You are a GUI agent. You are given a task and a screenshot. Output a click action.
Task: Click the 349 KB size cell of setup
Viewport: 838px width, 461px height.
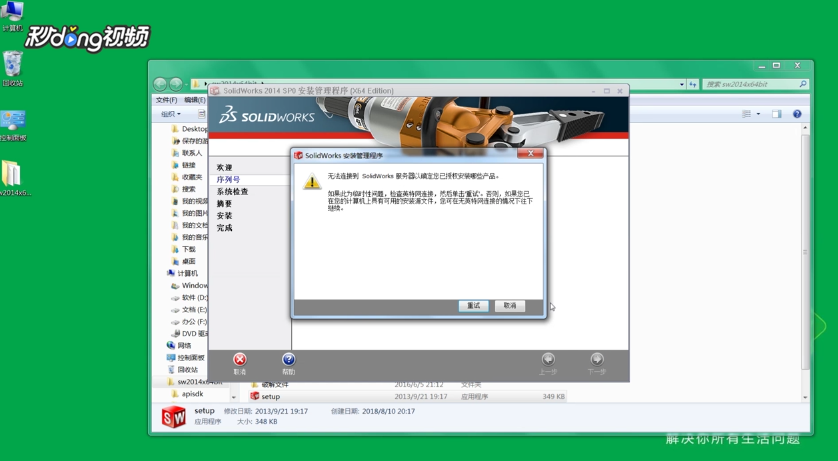tap(553, 397)
